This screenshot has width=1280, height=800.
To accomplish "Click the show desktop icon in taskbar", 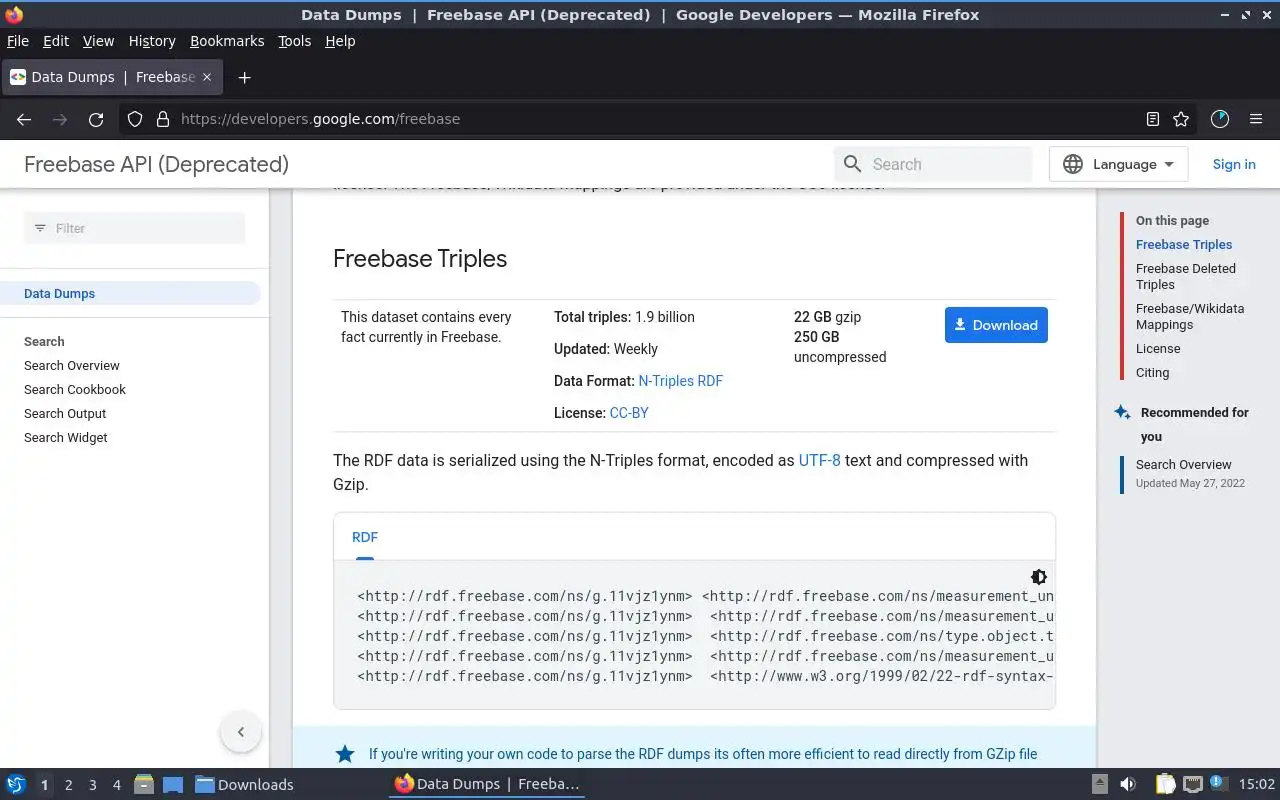I will click(x=172, y=785).
